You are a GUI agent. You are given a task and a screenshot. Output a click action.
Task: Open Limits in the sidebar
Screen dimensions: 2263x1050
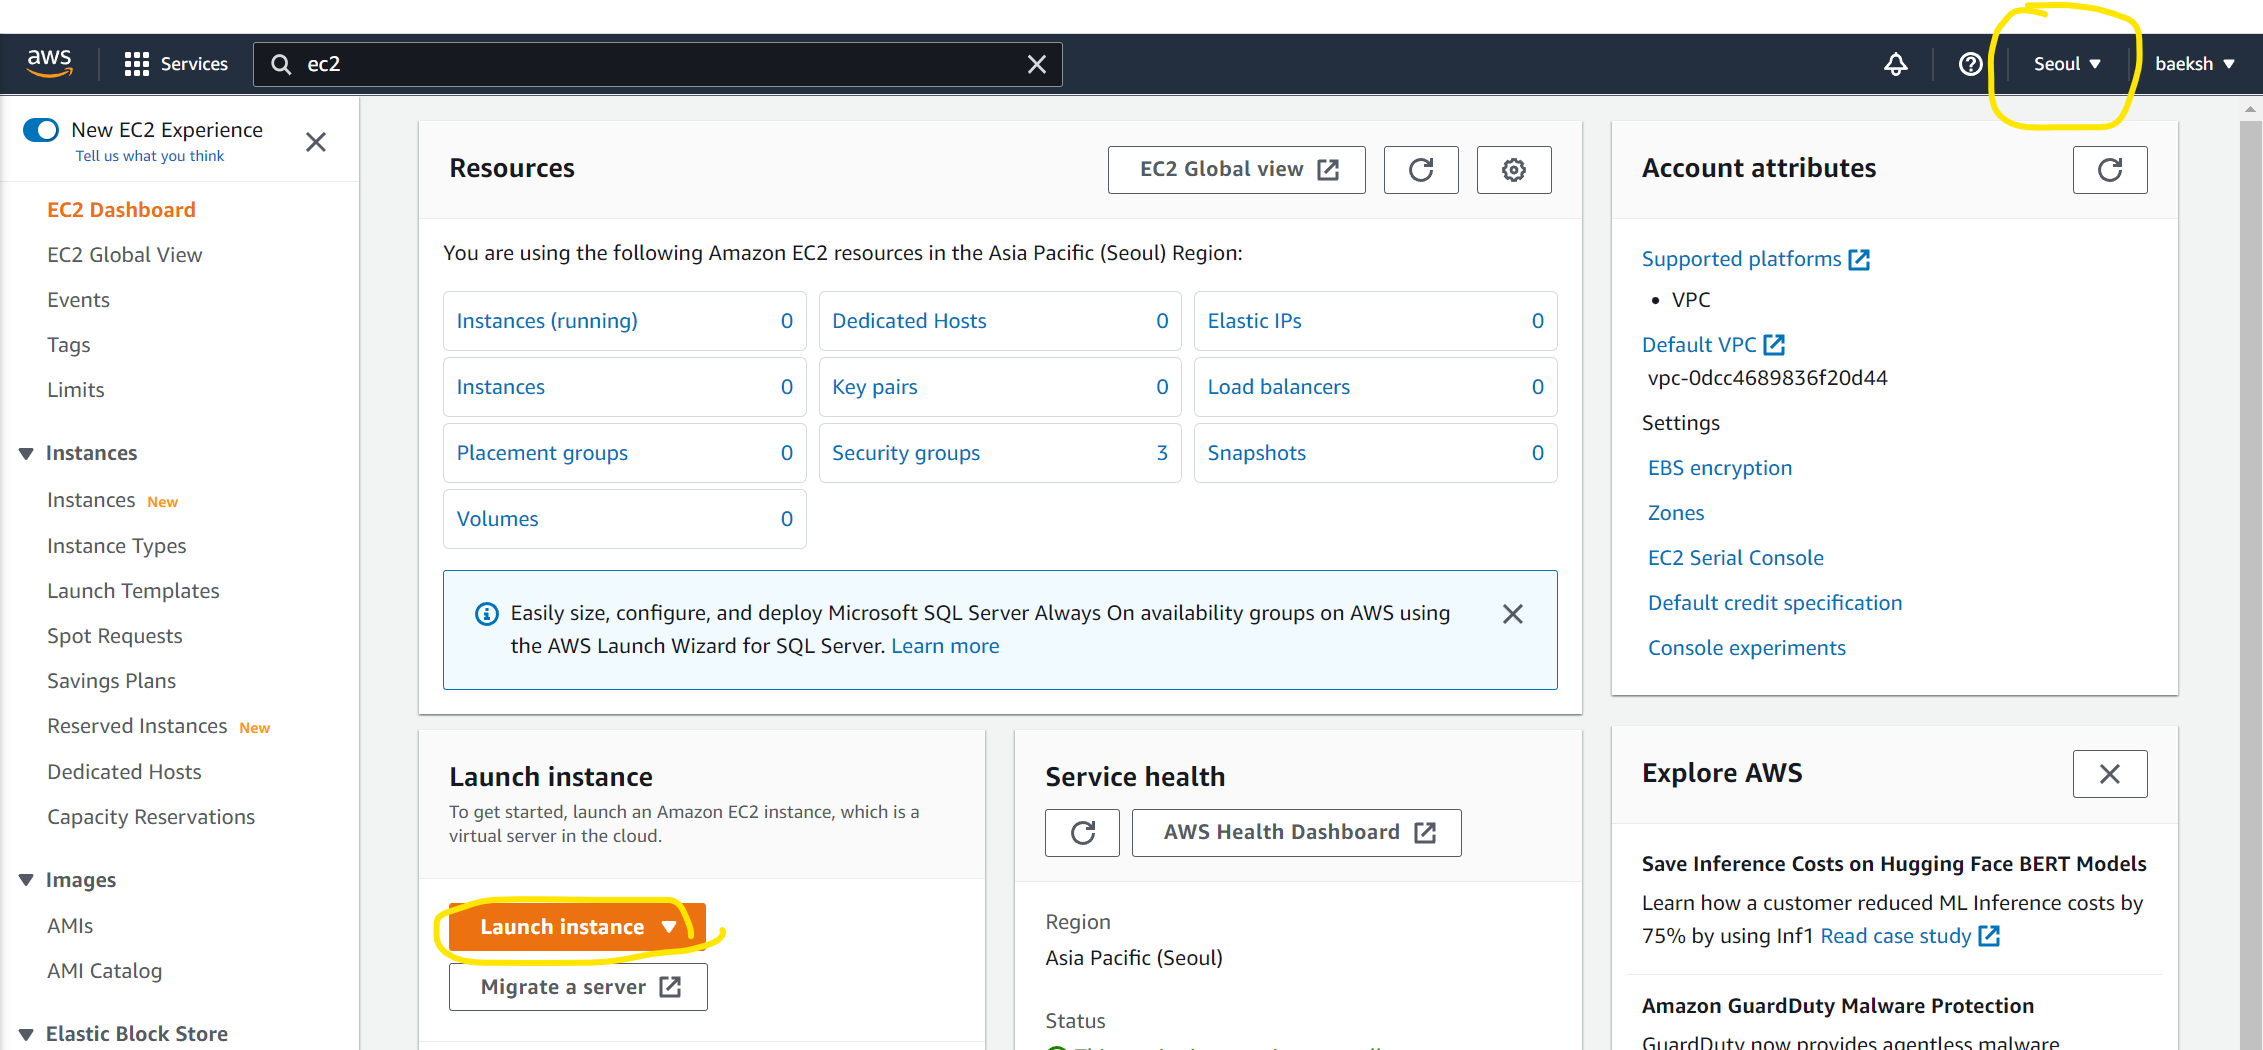pyautogui.click(x=76, y=390)
